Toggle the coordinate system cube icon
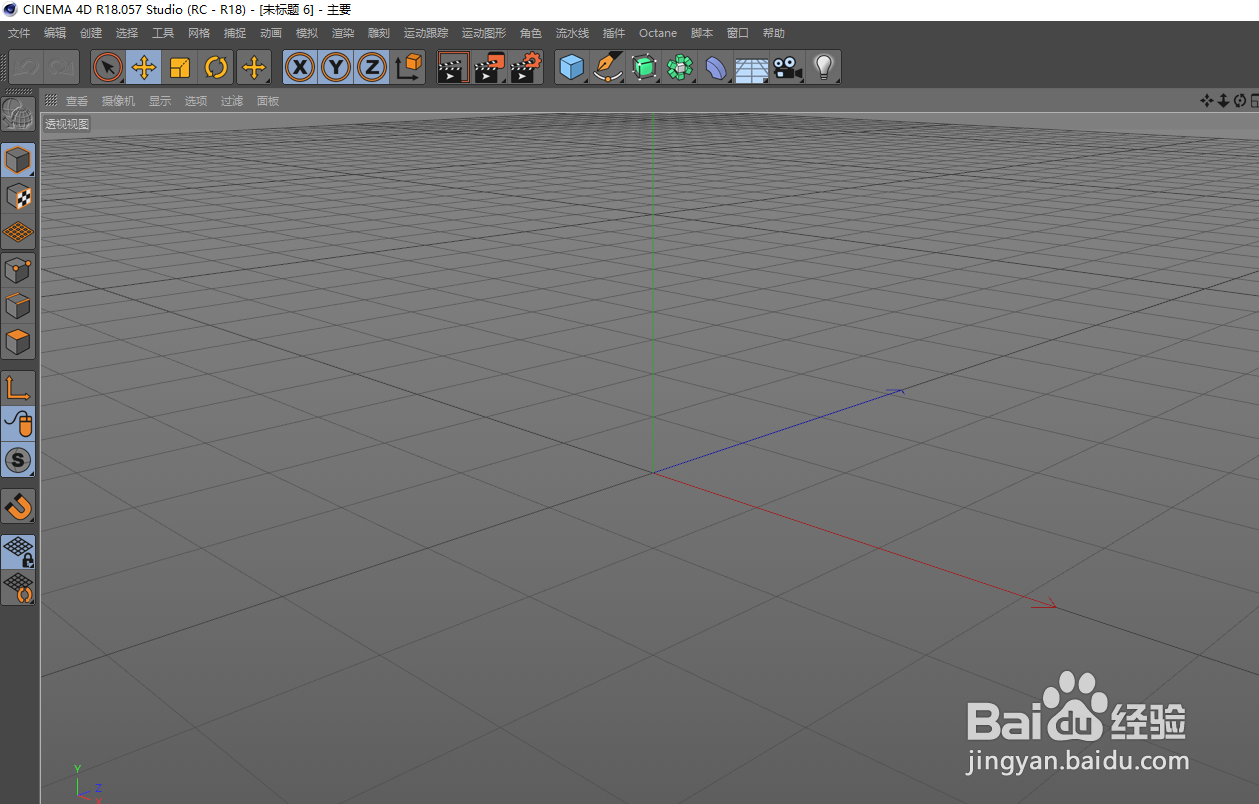Screen dimensions: 1259x804 (x=408, y=67)
